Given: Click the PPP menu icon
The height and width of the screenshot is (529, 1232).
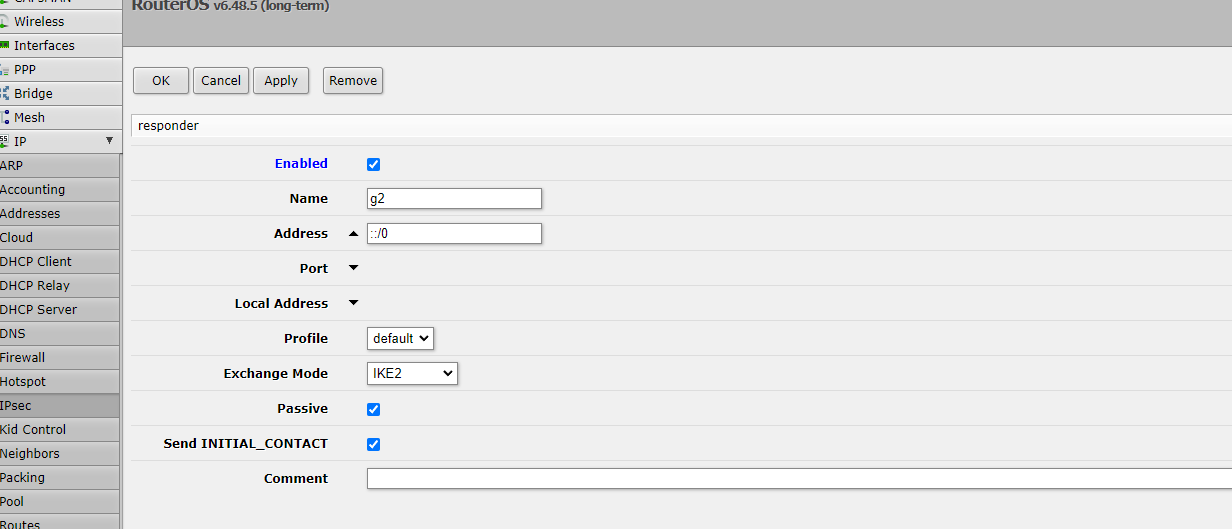Looking at the screenshot, I should tap(5, 69).
